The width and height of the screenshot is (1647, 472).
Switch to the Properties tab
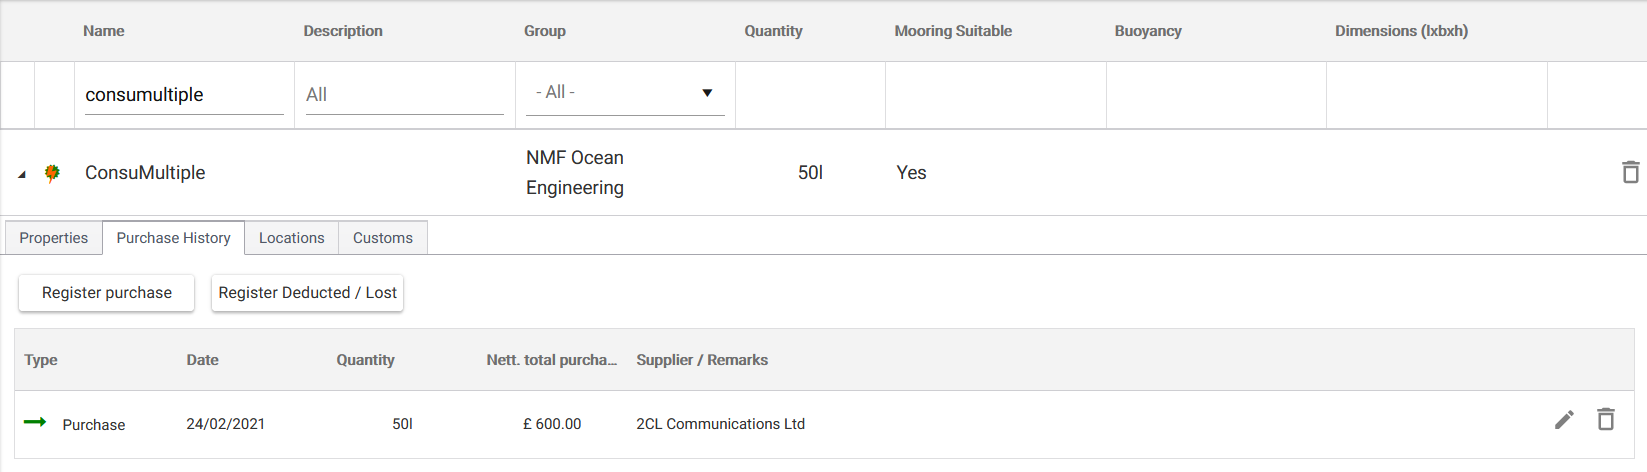click(x=54, y=238)
